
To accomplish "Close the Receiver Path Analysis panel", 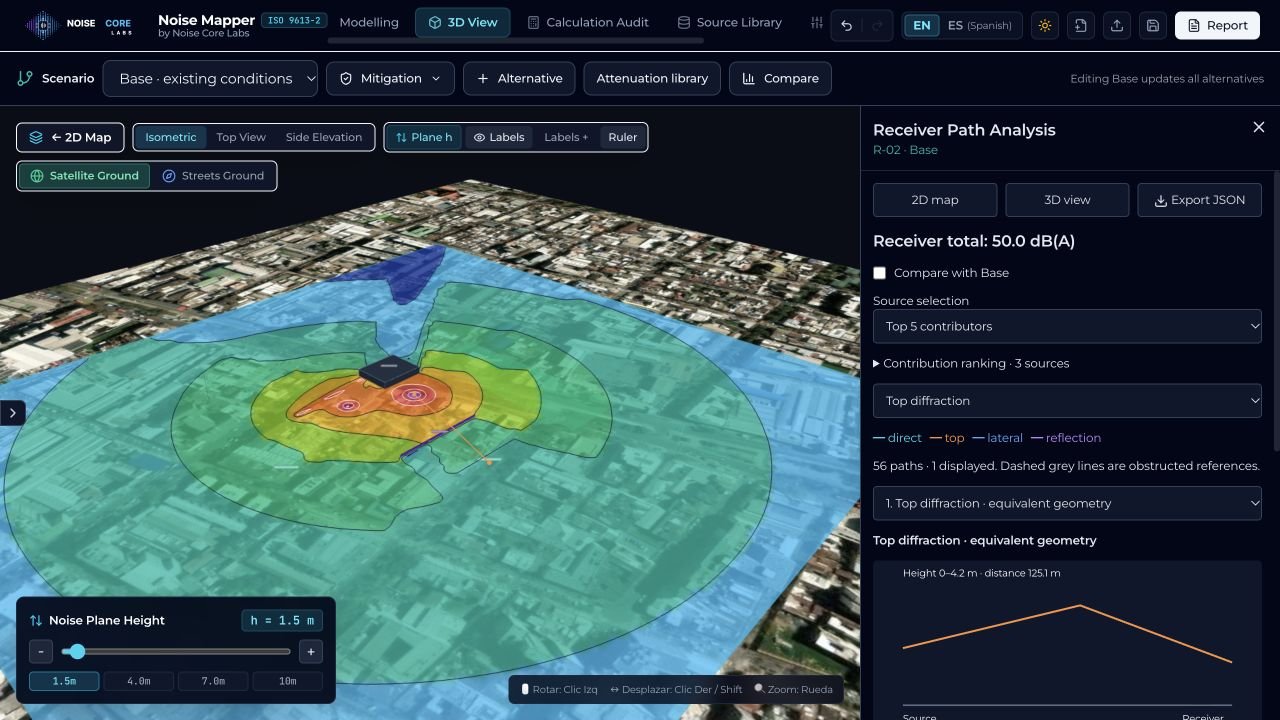I will click(1259, 127).
